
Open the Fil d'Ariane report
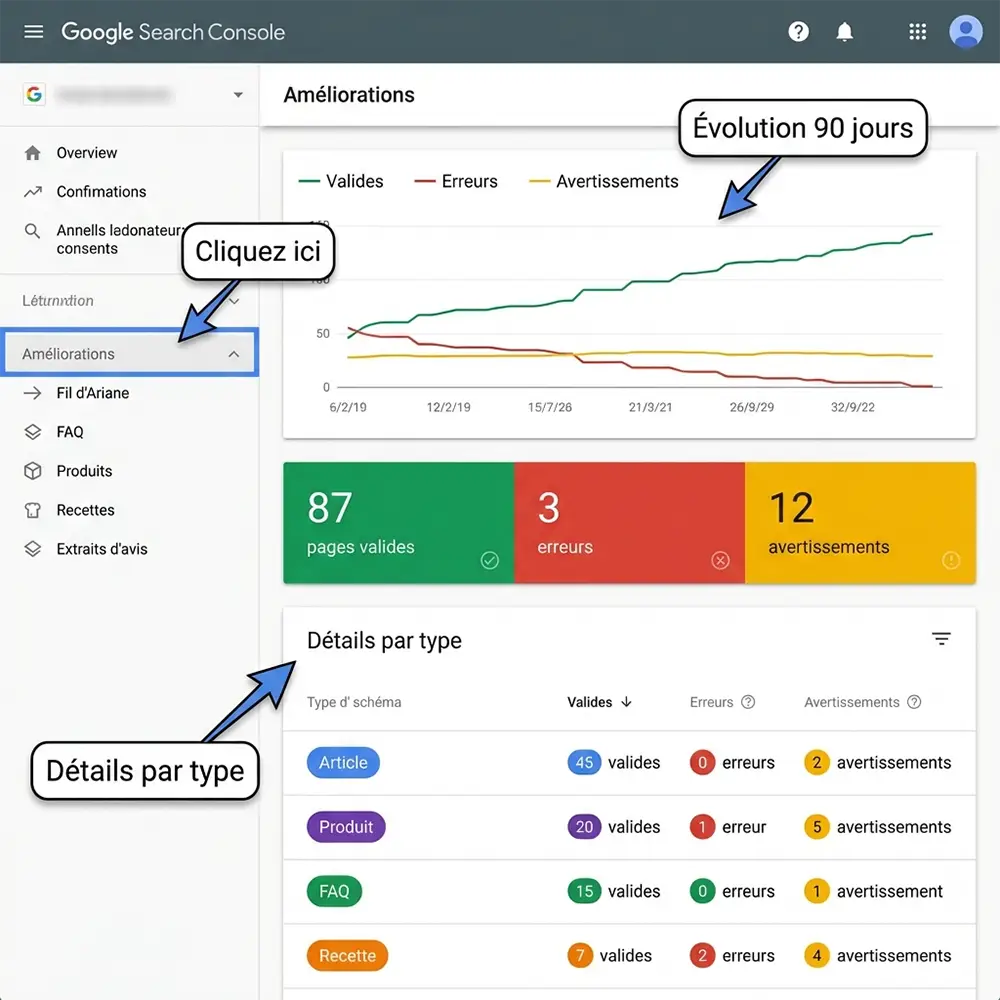tap(94, 393)
